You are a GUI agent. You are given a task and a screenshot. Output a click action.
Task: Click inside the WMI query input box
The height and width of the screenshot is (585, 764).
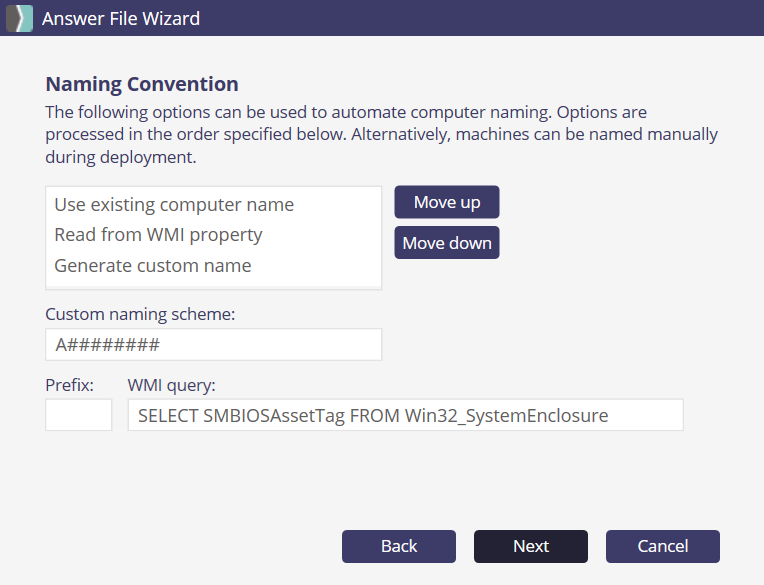405,415
